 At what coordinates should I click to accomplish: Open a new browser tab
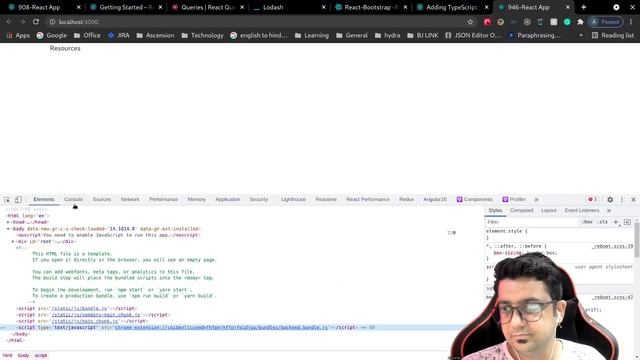pyautogui.click(x=583, y=7)
